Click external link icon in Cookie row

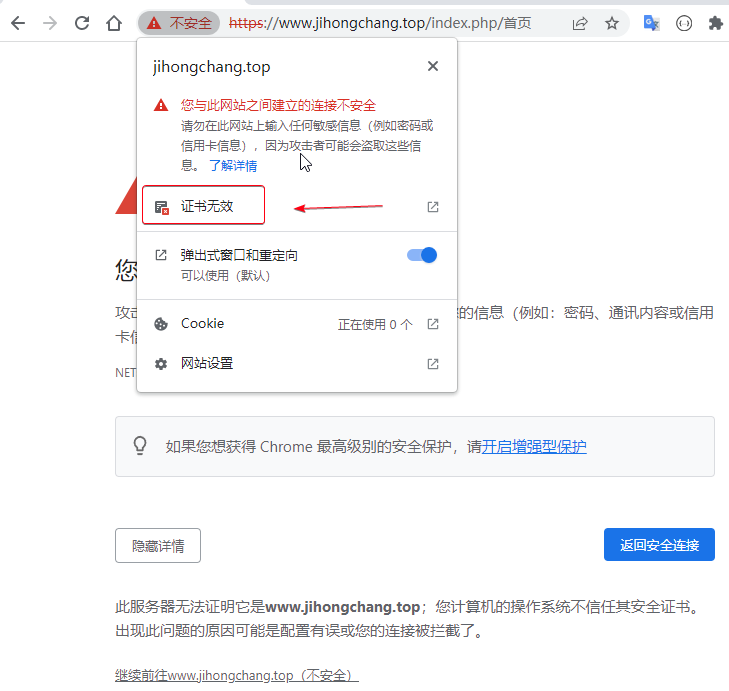point(433,324)
